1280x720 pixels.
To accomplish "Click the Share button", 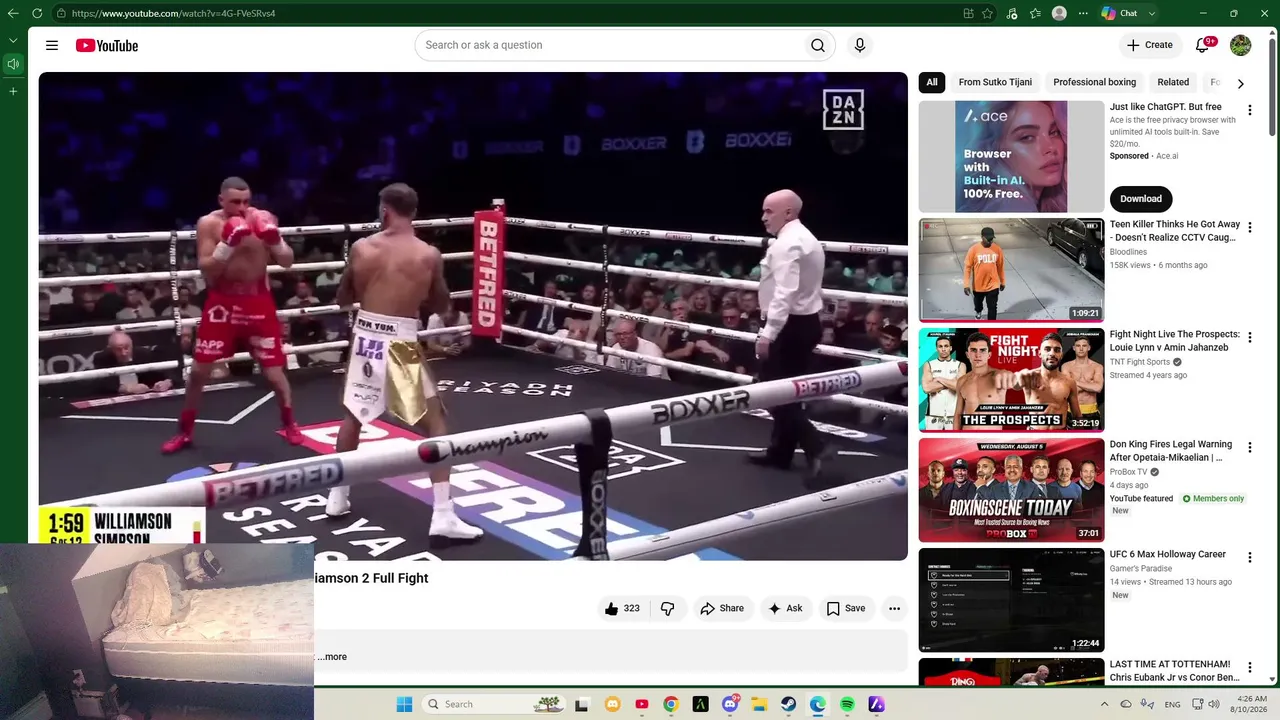I will click(722, 608).
